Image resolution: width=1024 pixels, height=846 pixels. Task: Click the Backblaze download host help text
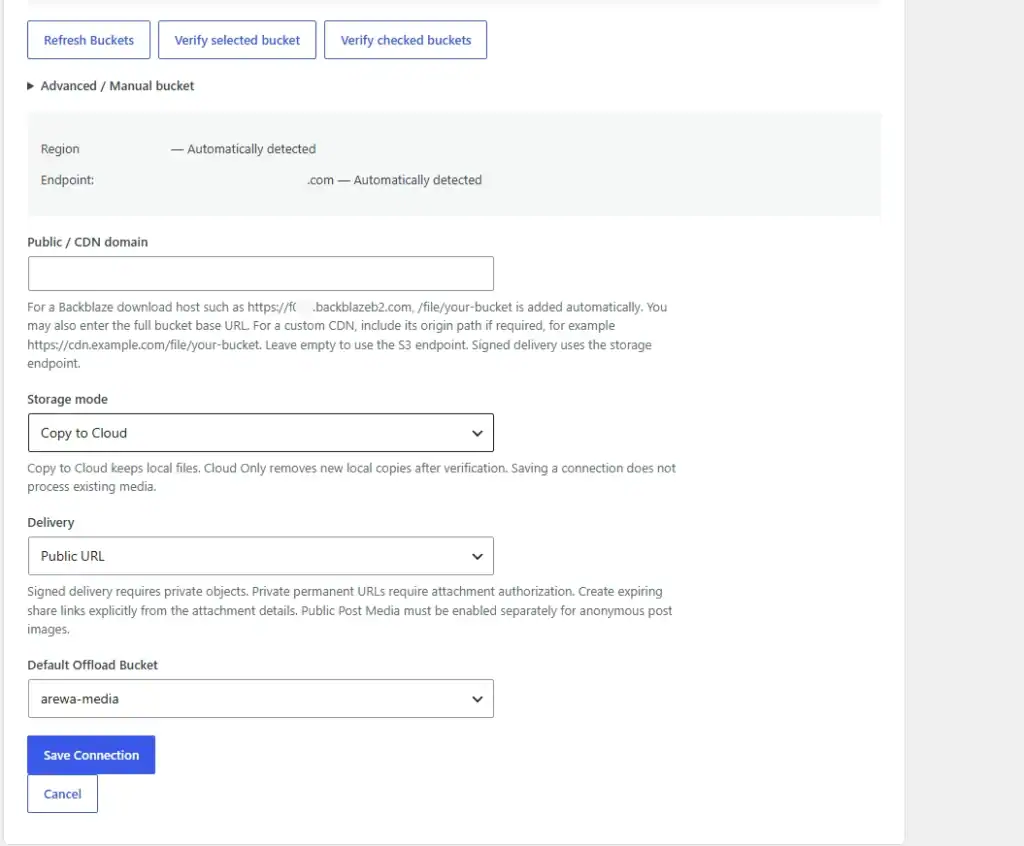pyautogui.click(x=347, y=335)
